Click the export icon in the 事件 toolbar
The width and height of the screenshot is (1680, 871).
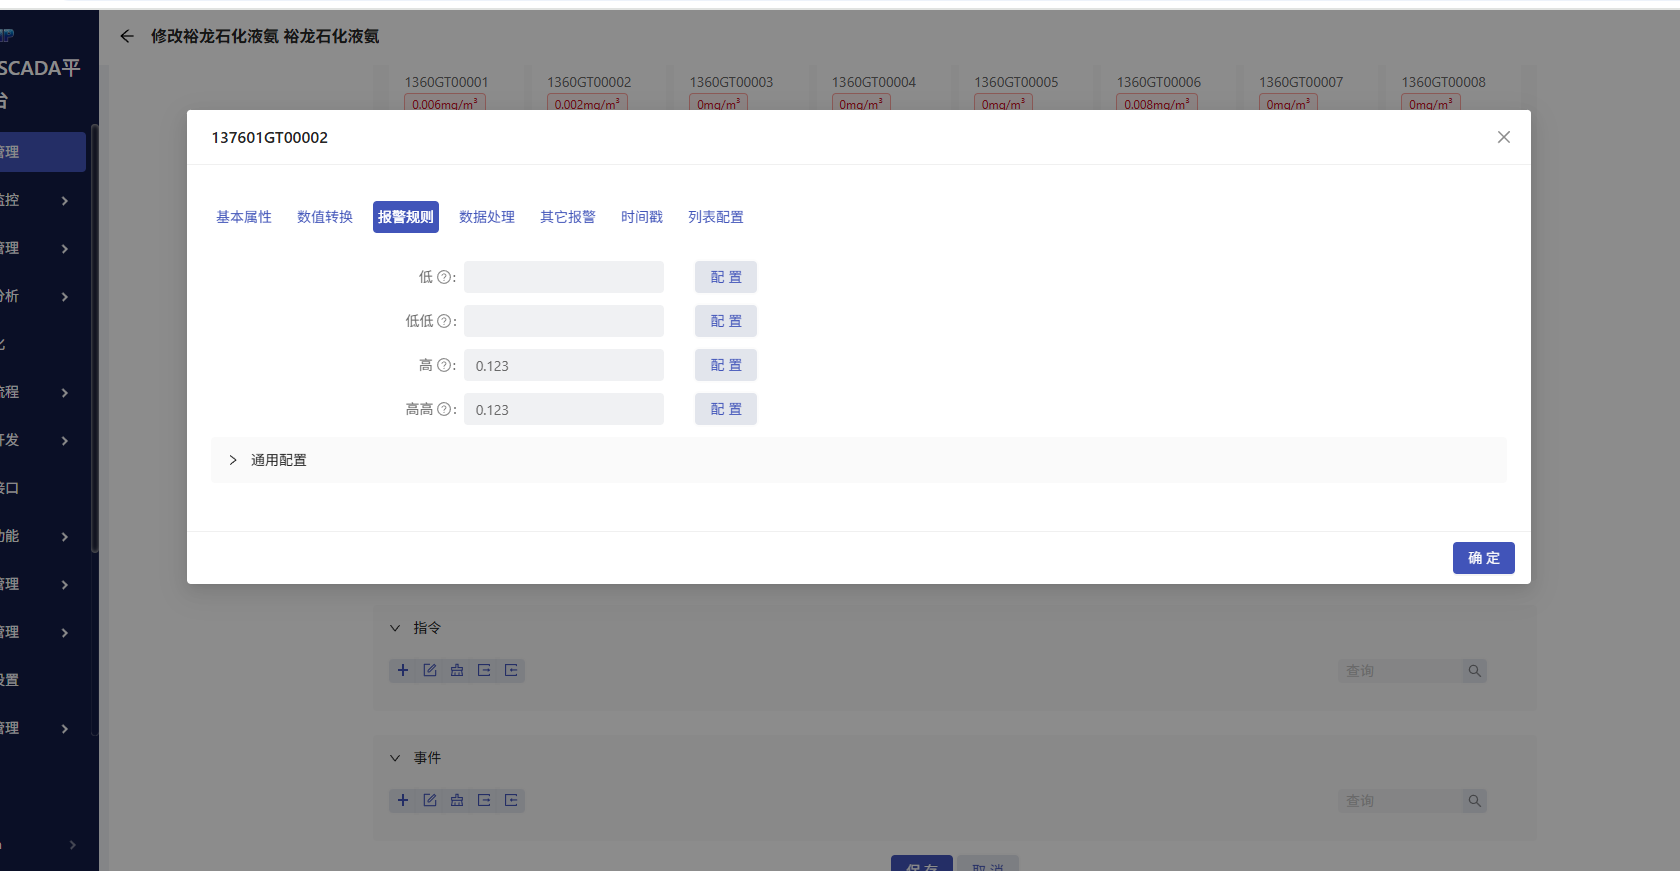[484, 800]
